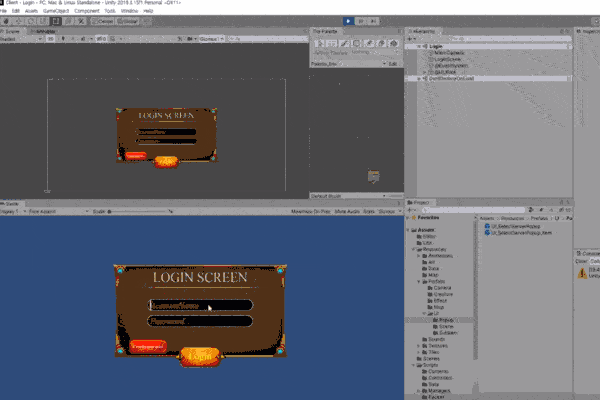Toggle Mute Audio in Game view
Screen dimensions: 600x400
(346, 212)
